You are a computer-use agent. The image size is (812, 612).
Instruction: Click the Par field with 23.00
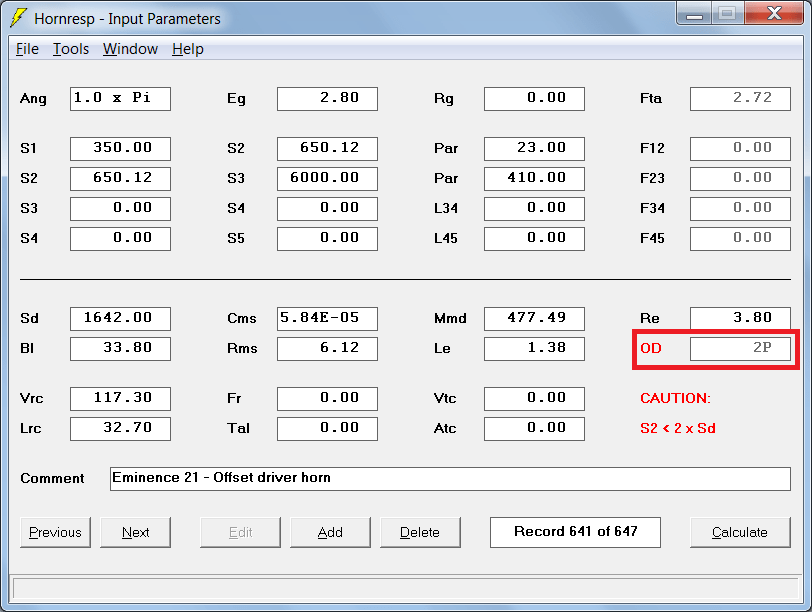[x=534, y=149]
